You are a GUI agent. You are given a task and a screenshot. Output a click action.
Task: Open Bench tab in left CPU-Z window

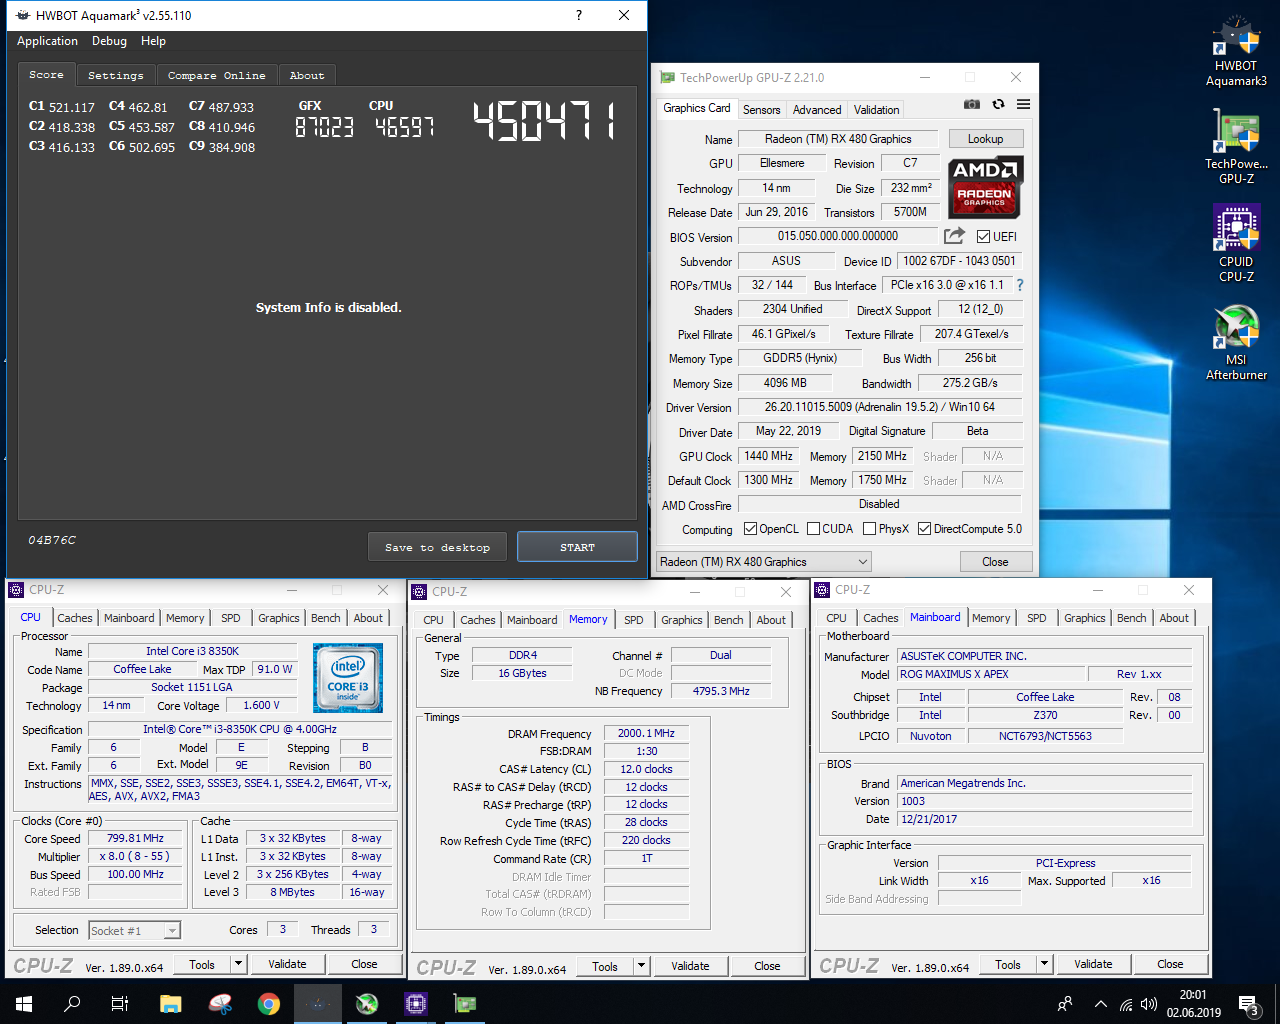tap(325, 618)
